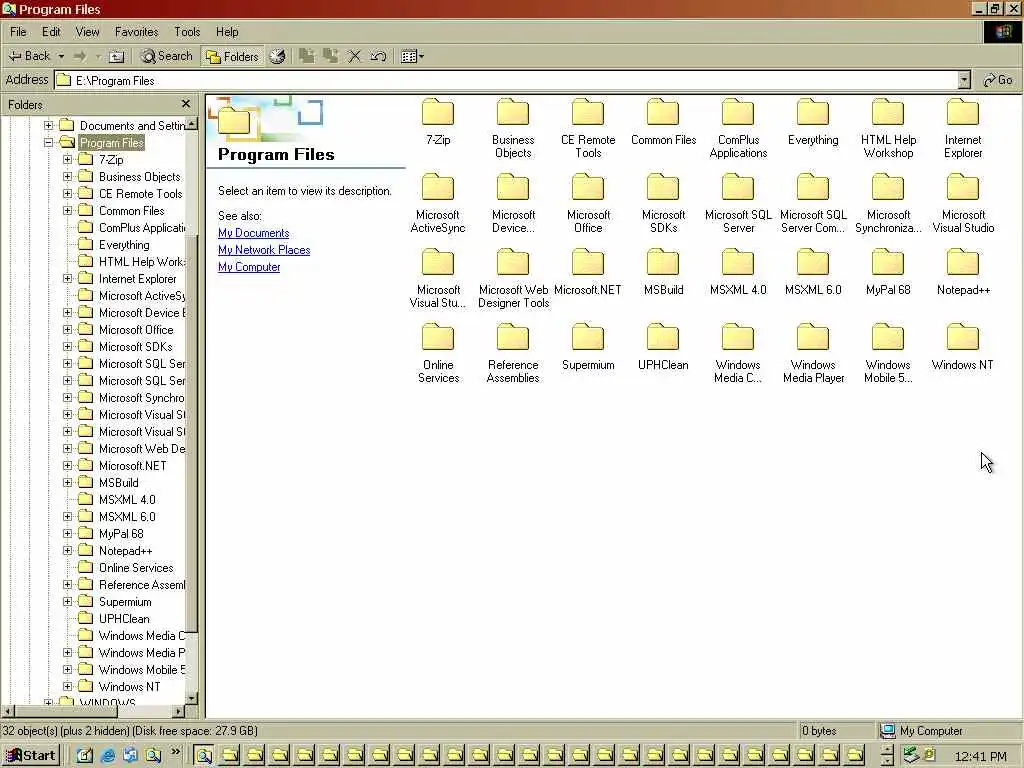Select the Reference Assemblies folder in the file pane
The width and height of the screenshot is (1024, 768).
[x=513, y=353]
